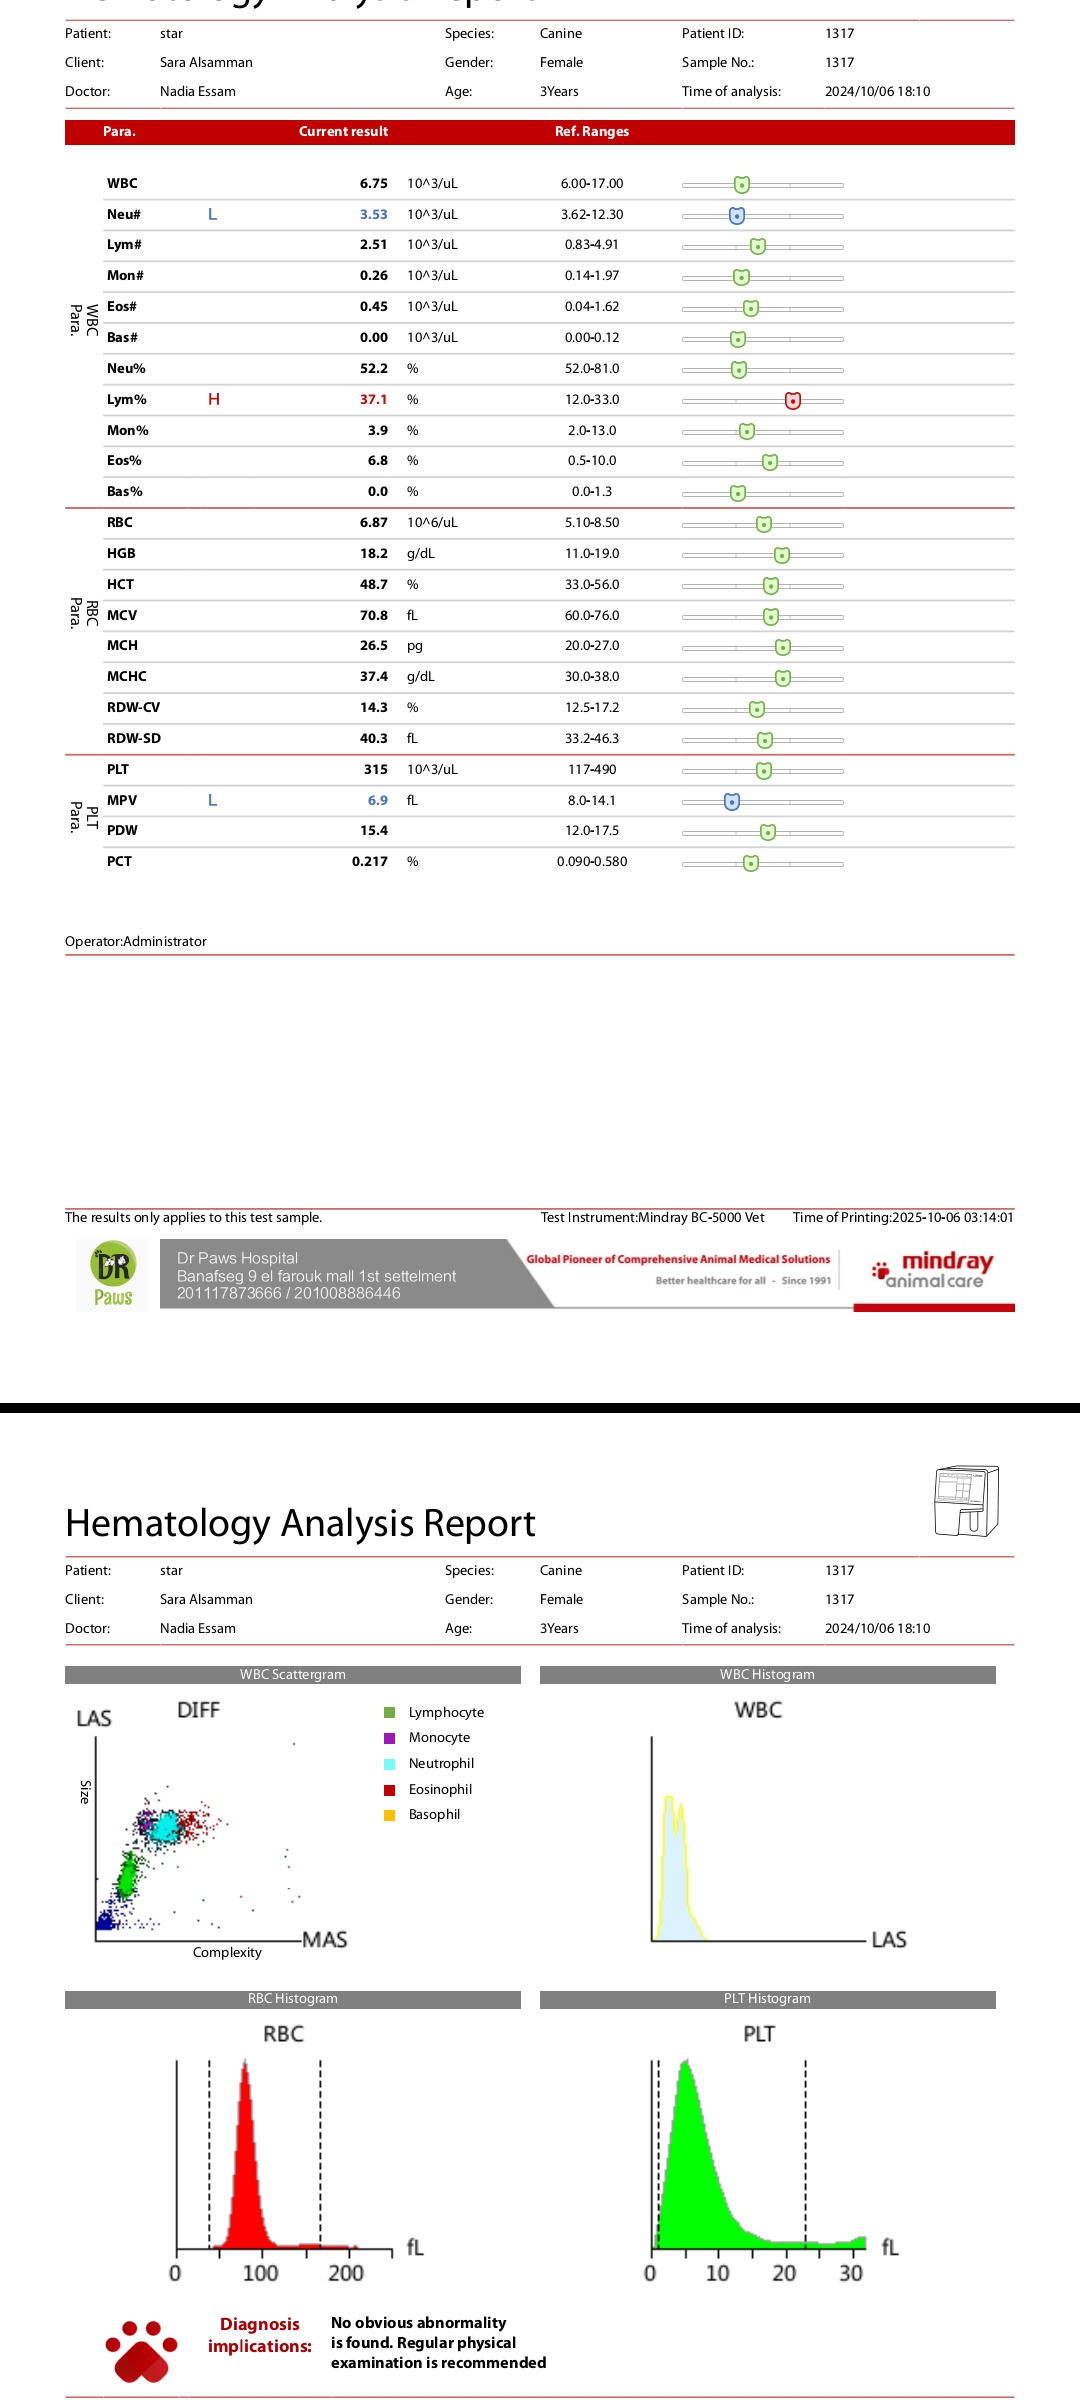Screen dimensions: 1080x2400
Task: Click the Dr Paws hospital logo
Action: pyautogui.click(x=113, y=1275)
